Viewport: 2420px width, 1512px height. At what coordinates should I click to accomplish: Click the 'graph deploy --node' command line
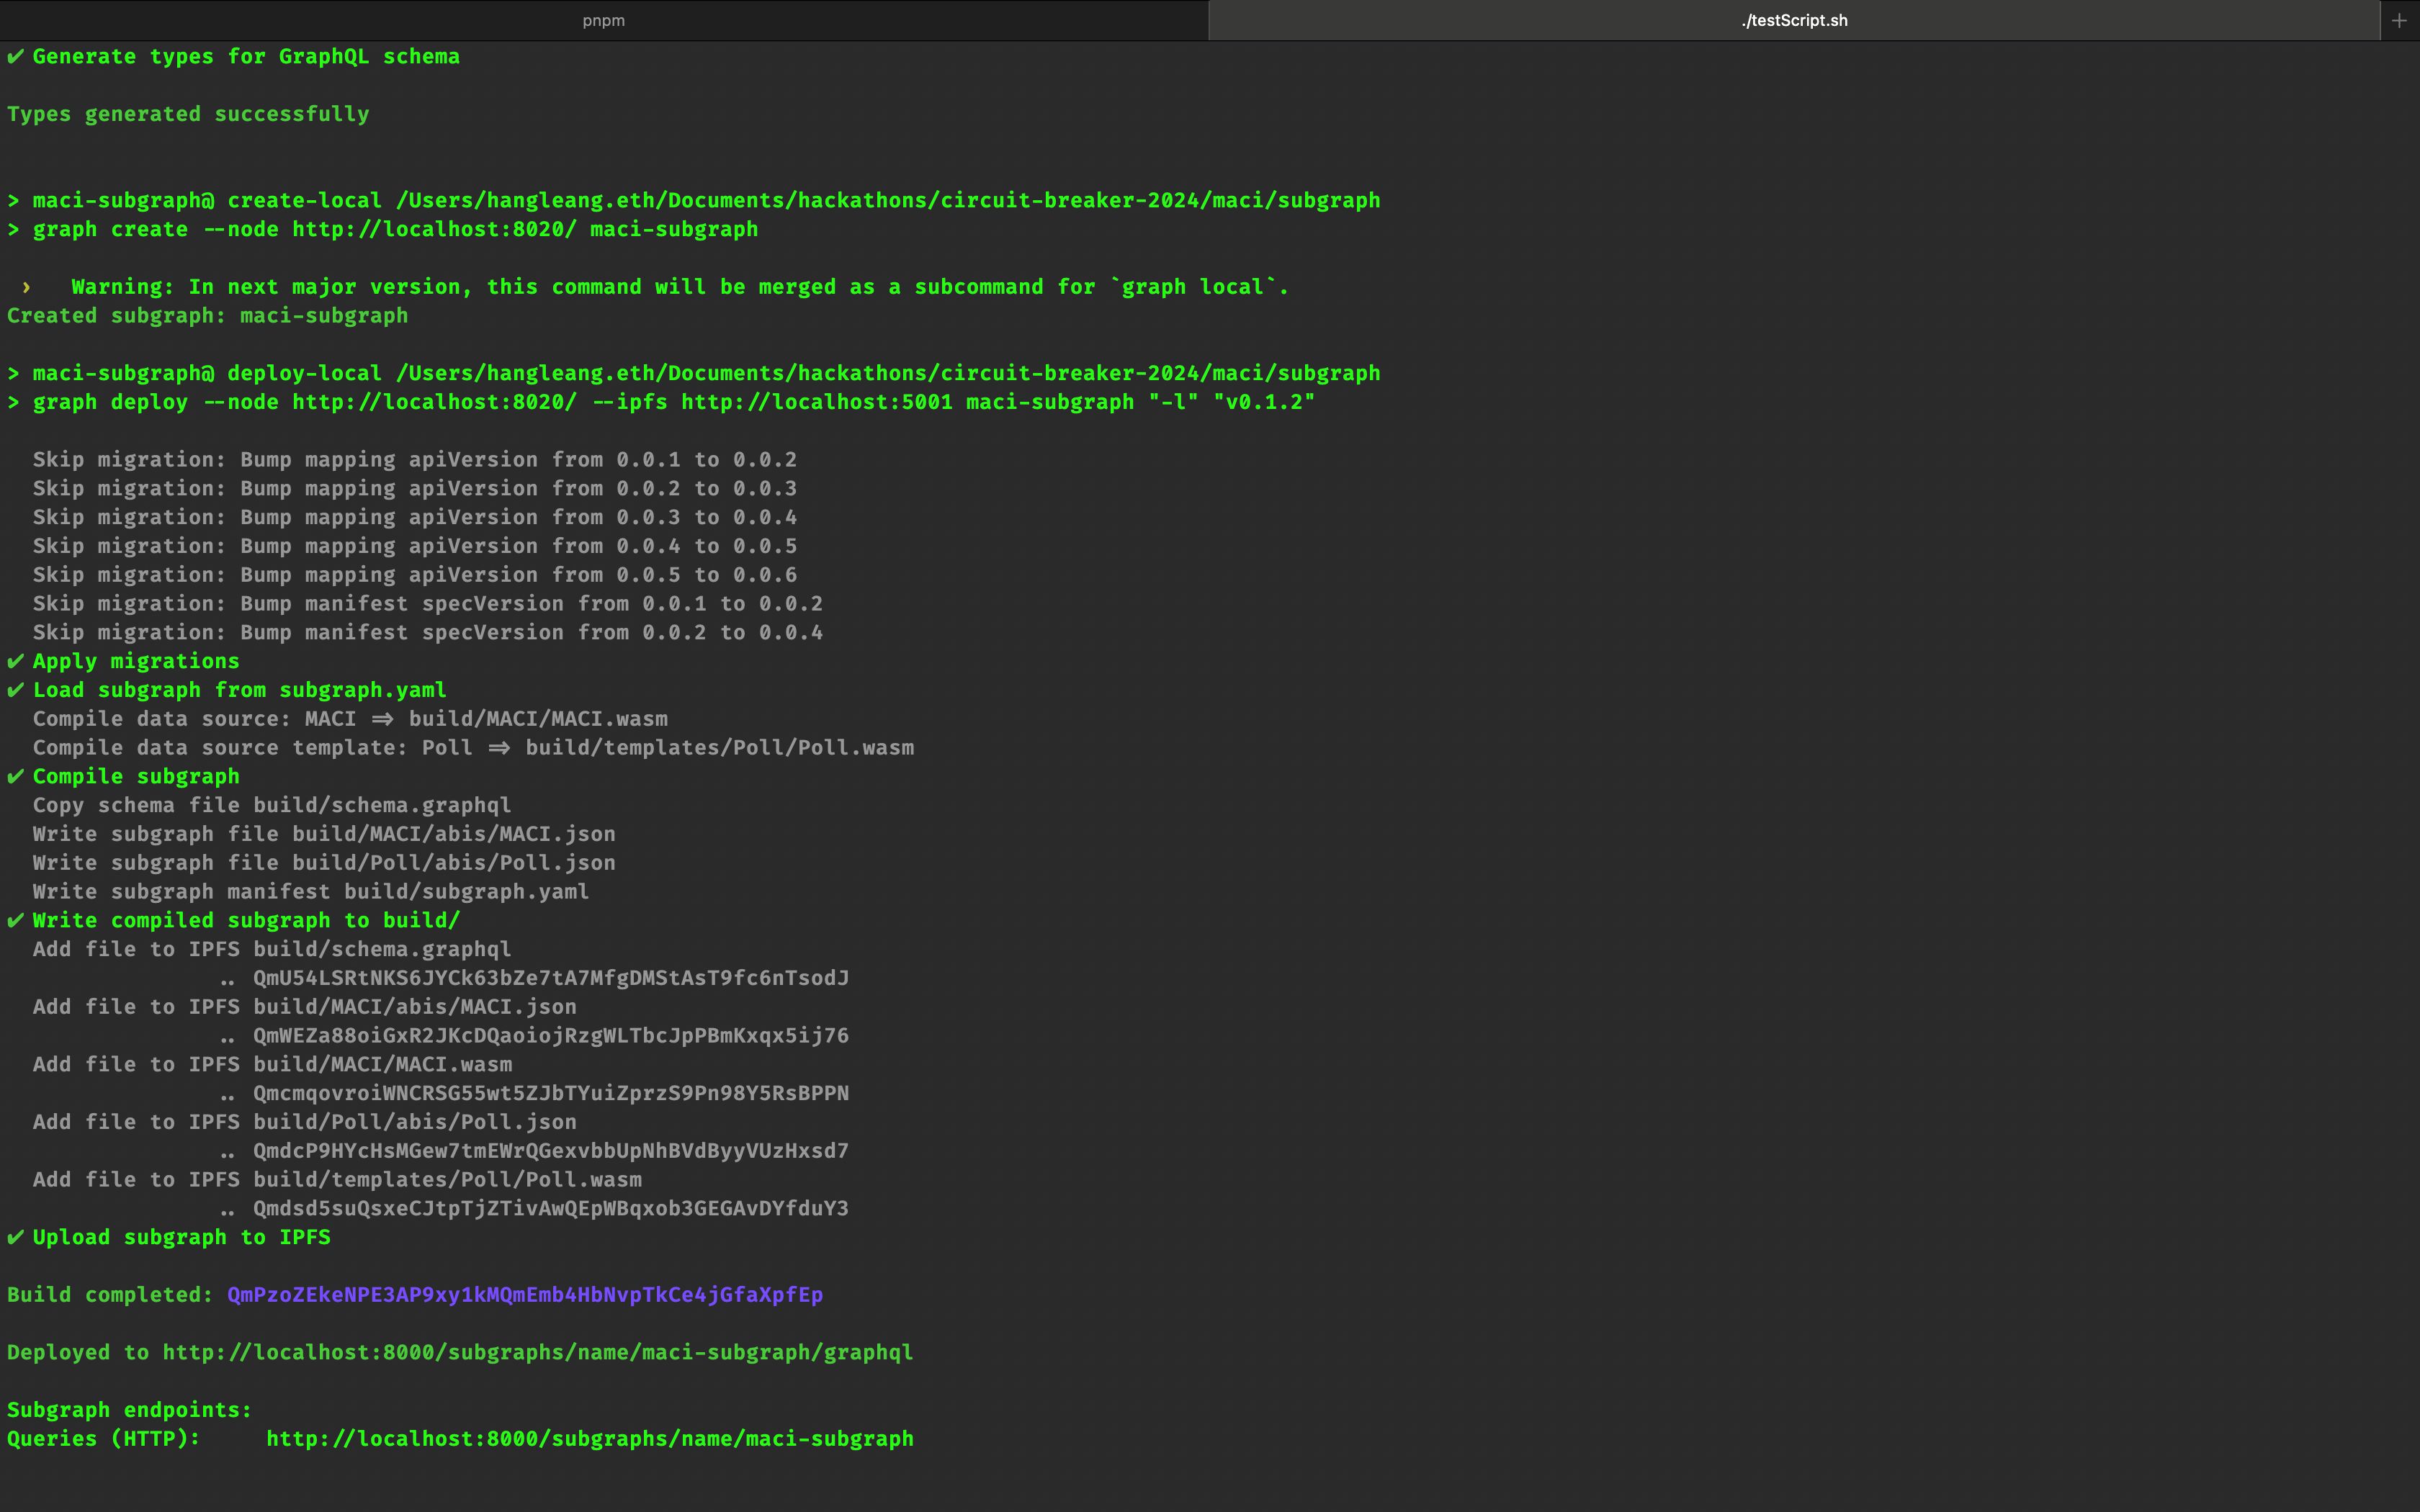(x=661, y=402)
